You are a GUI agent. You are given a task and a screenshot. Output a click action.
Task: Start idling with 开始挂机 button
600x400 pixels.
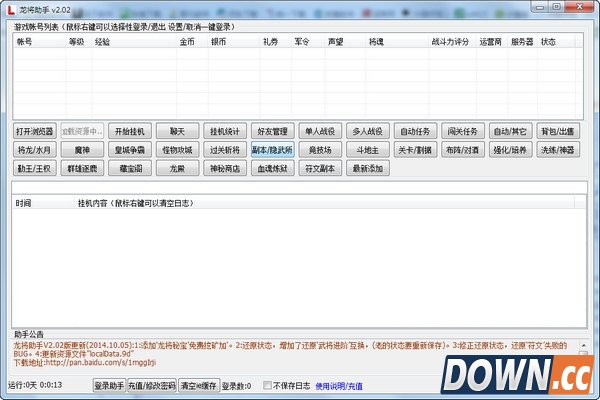tap(130, 131)
